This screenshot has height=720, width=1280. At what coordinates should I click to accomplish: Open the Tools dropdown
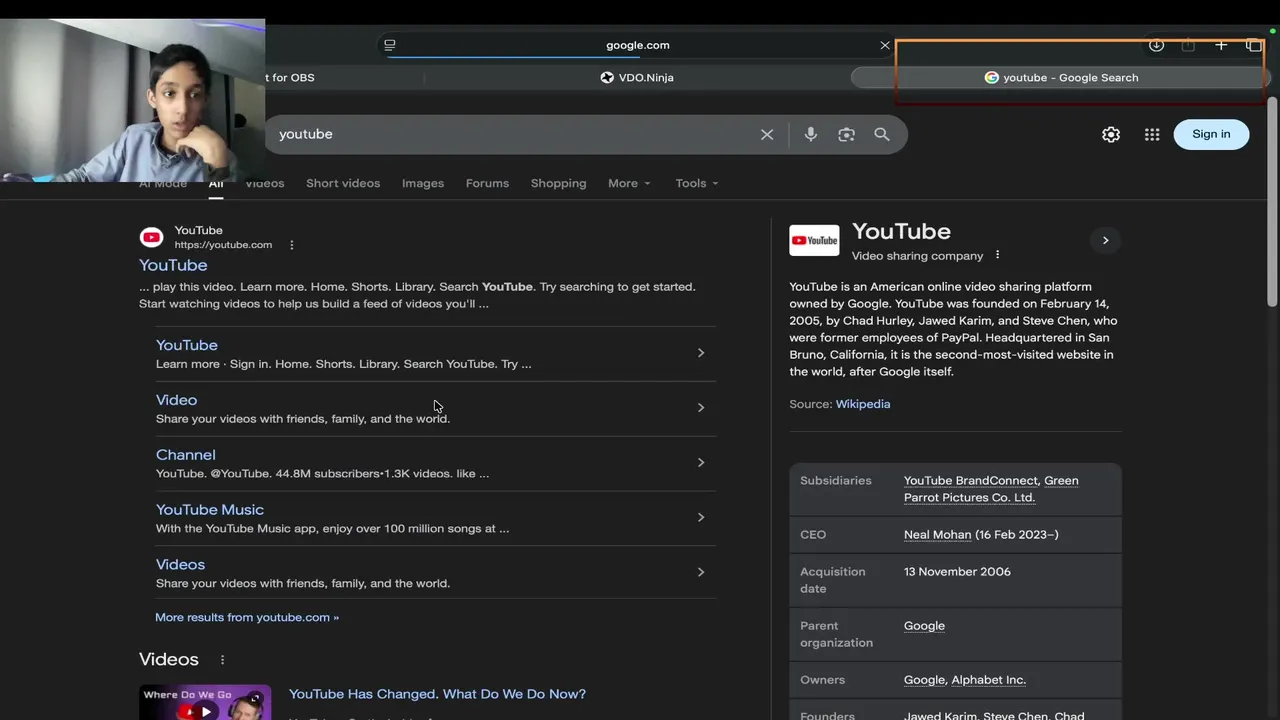click(697, 183)
